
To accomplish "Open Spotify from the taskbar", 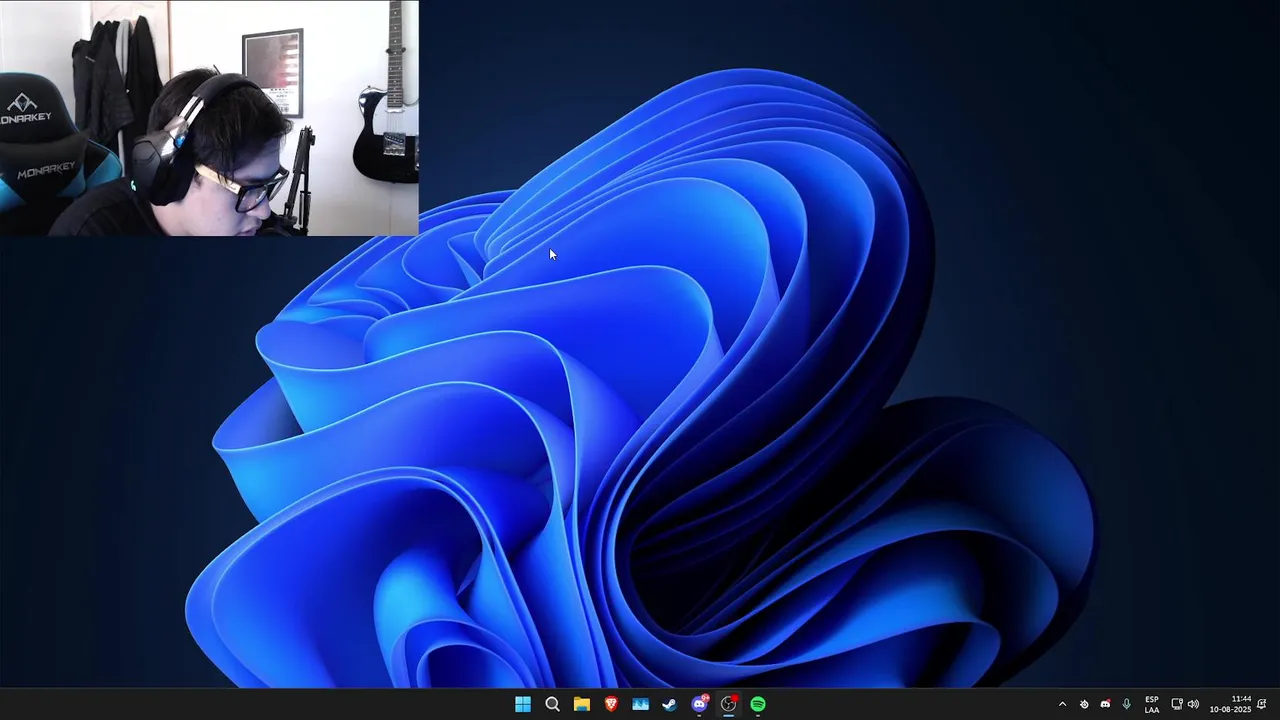I will pos(758,704).
